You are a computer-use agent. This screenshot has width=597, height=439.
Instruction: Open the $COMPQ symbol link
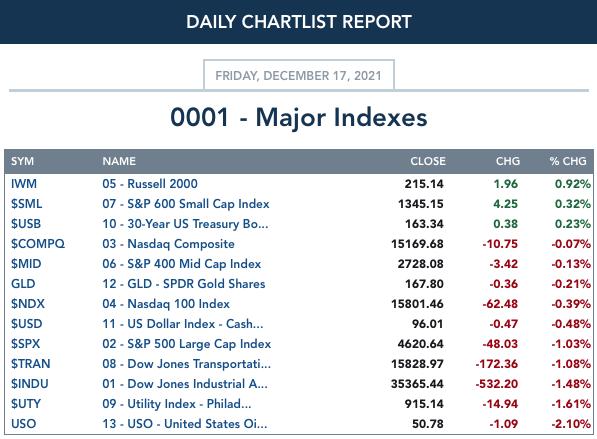(38, 244)
